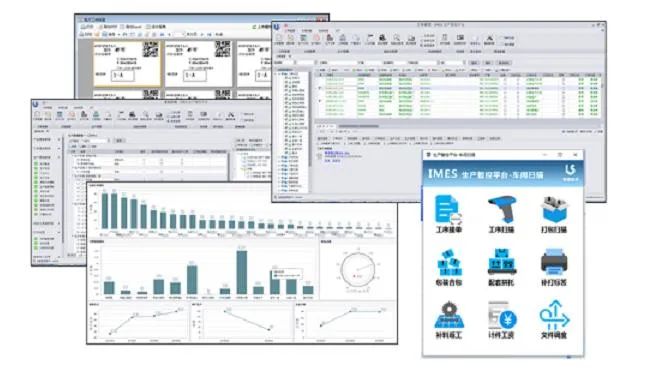
Task: Open the 打包扫描 open-box icon
Action: point(554,209)
